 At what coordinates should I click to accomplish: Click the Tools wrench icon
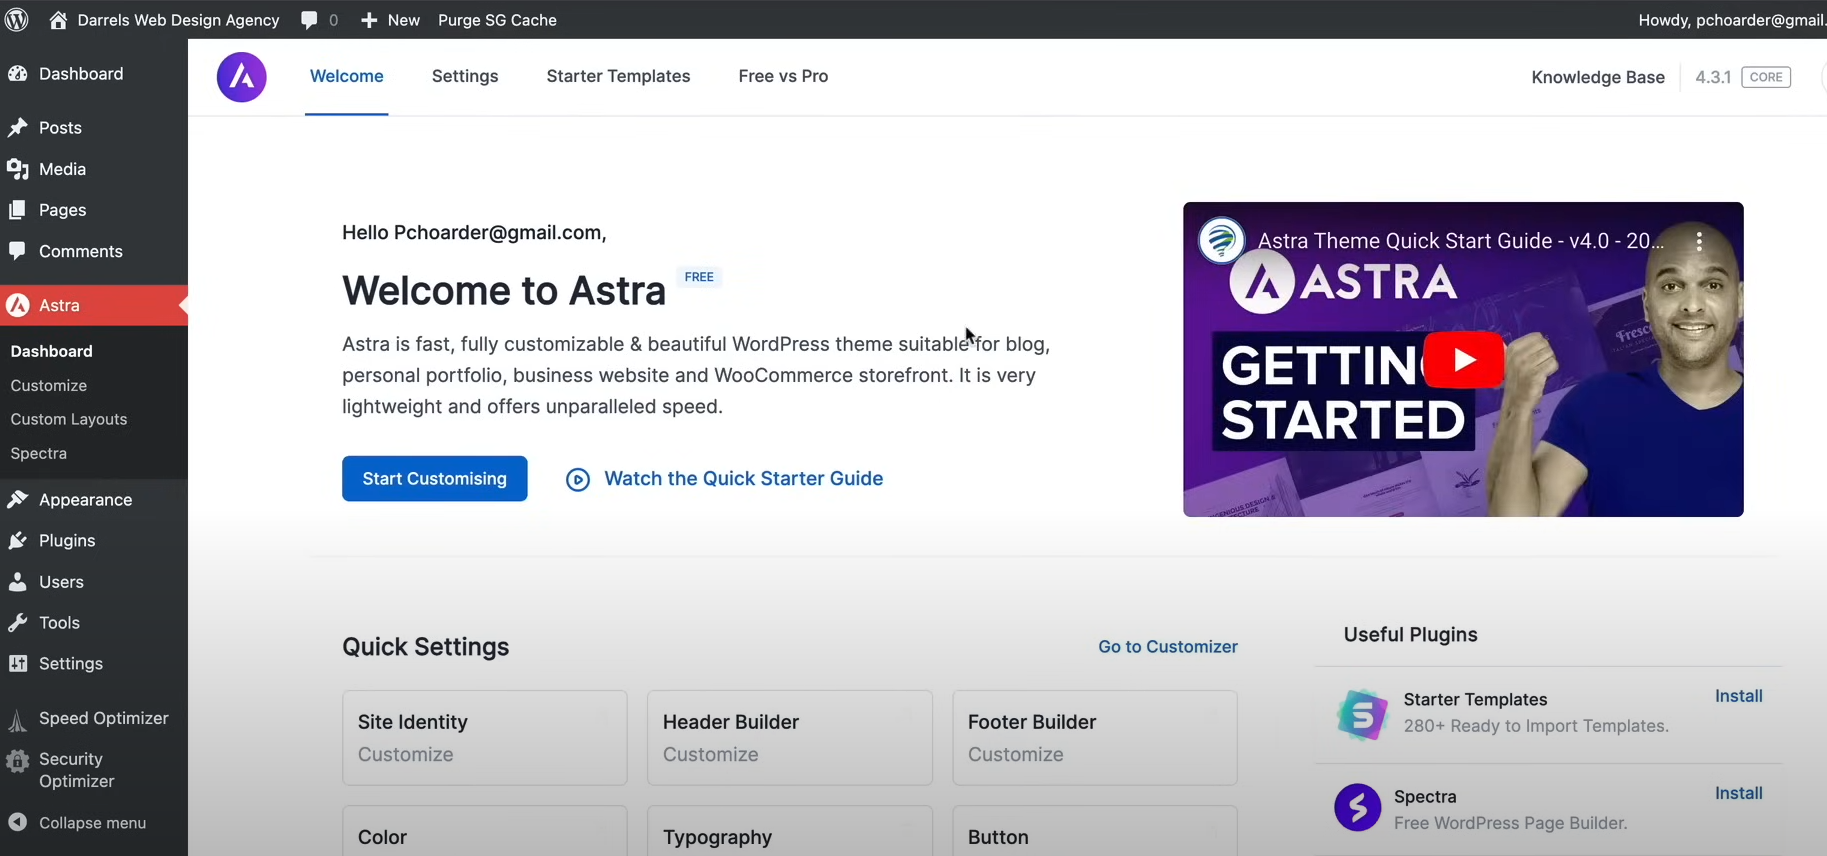tap(18, 623)
